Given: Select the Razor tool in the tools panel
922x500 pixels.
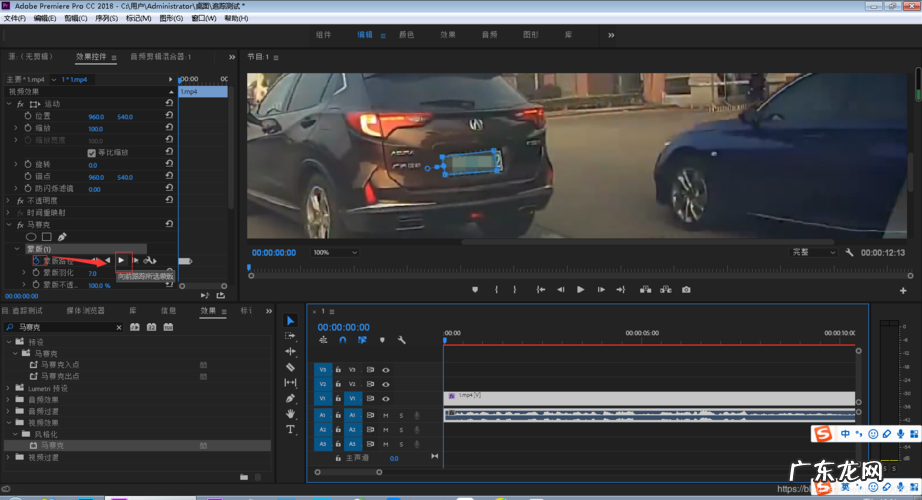Looking at the screenshot, I should tap(291, 367).
